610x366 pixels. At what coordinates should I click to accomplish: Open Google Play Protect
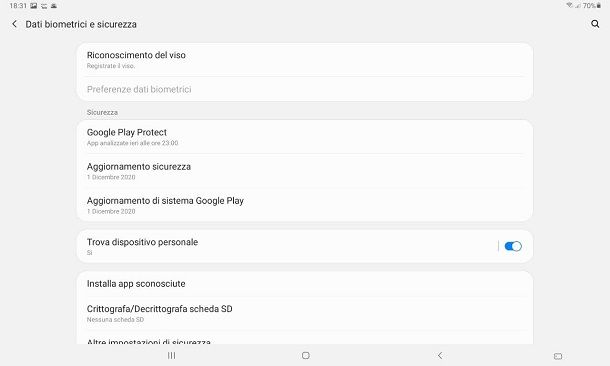305,137
